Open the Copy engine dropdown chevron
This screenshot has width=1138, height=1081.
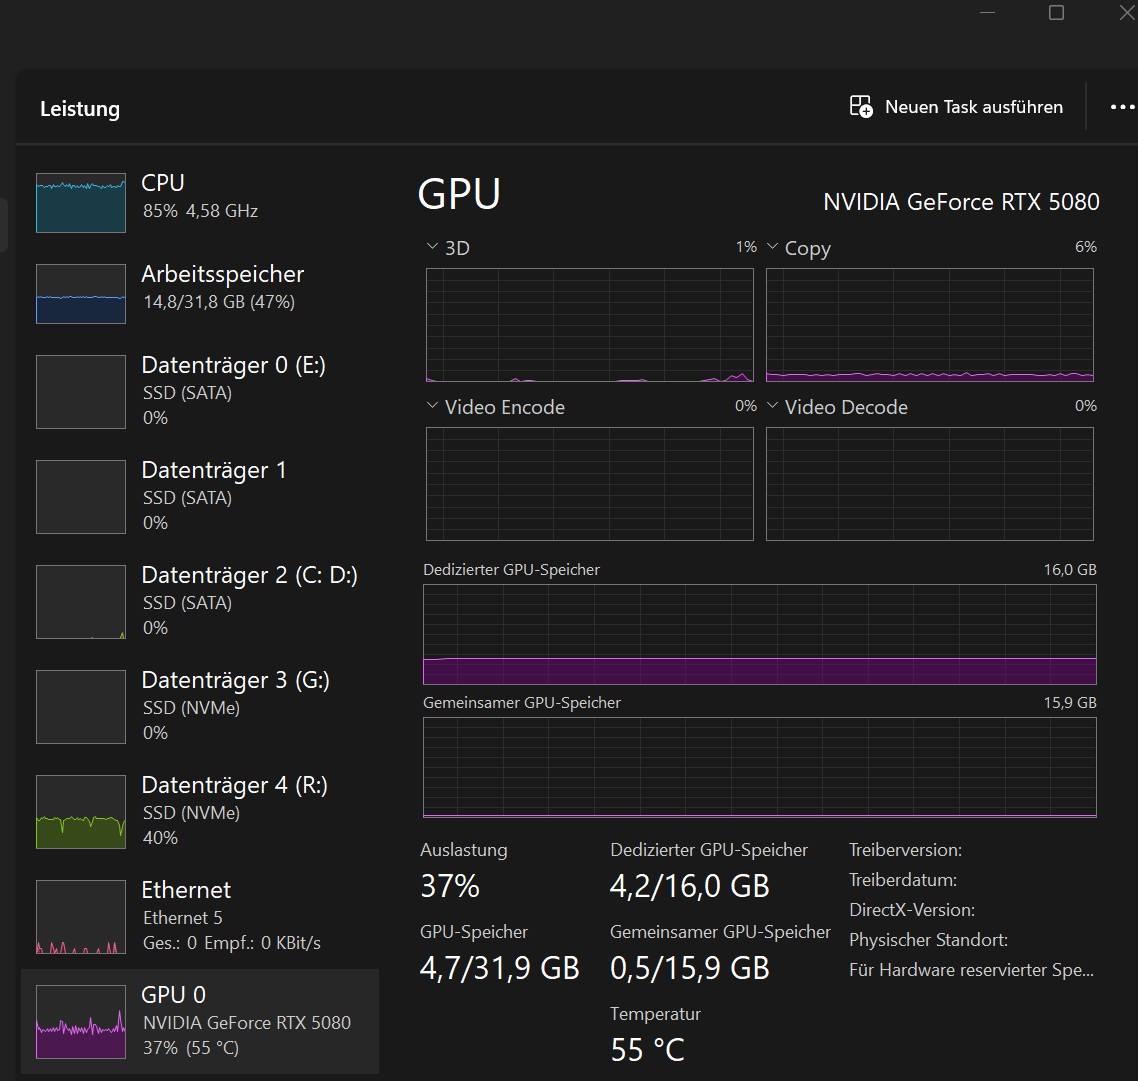tap(773, 247)
